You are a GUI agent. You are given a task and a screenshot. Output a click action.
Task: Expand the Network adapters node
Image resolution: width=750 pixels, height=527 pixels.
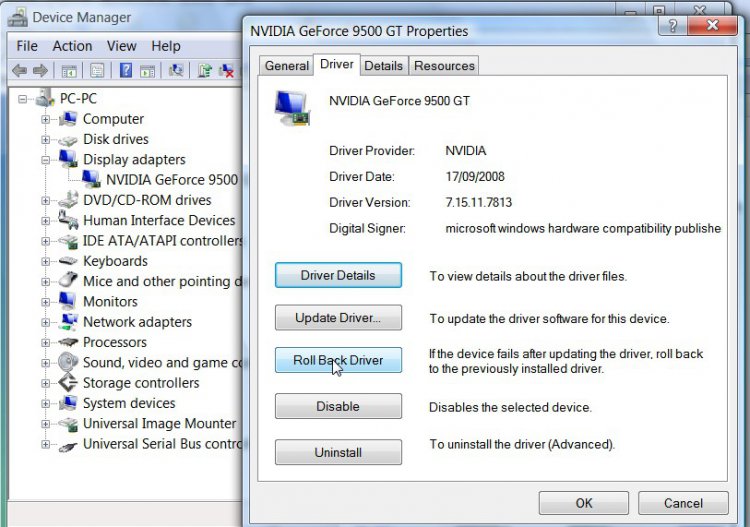coord(45,322)
